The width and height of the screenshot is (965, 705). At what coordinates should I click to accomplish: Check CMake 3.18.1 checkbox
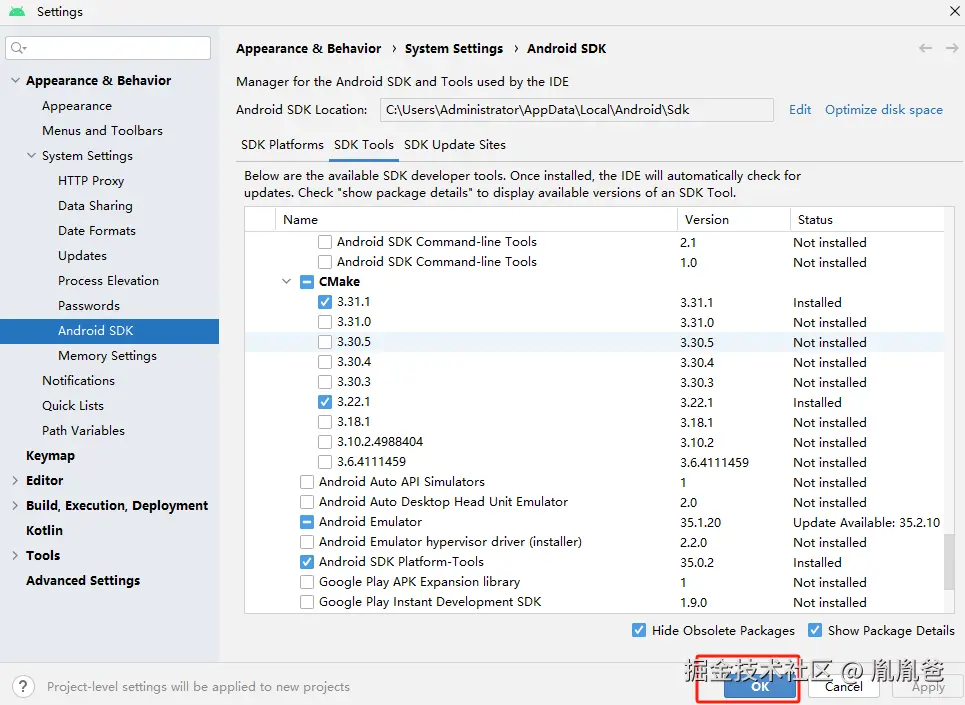325,422
